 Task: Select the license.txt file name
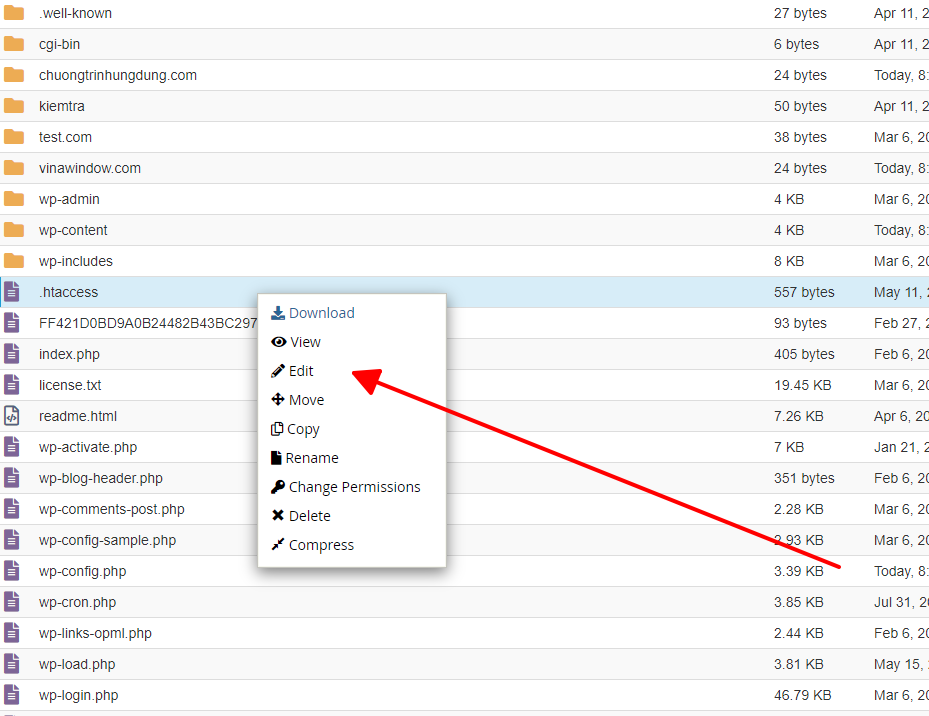click(x=70, y=385)
